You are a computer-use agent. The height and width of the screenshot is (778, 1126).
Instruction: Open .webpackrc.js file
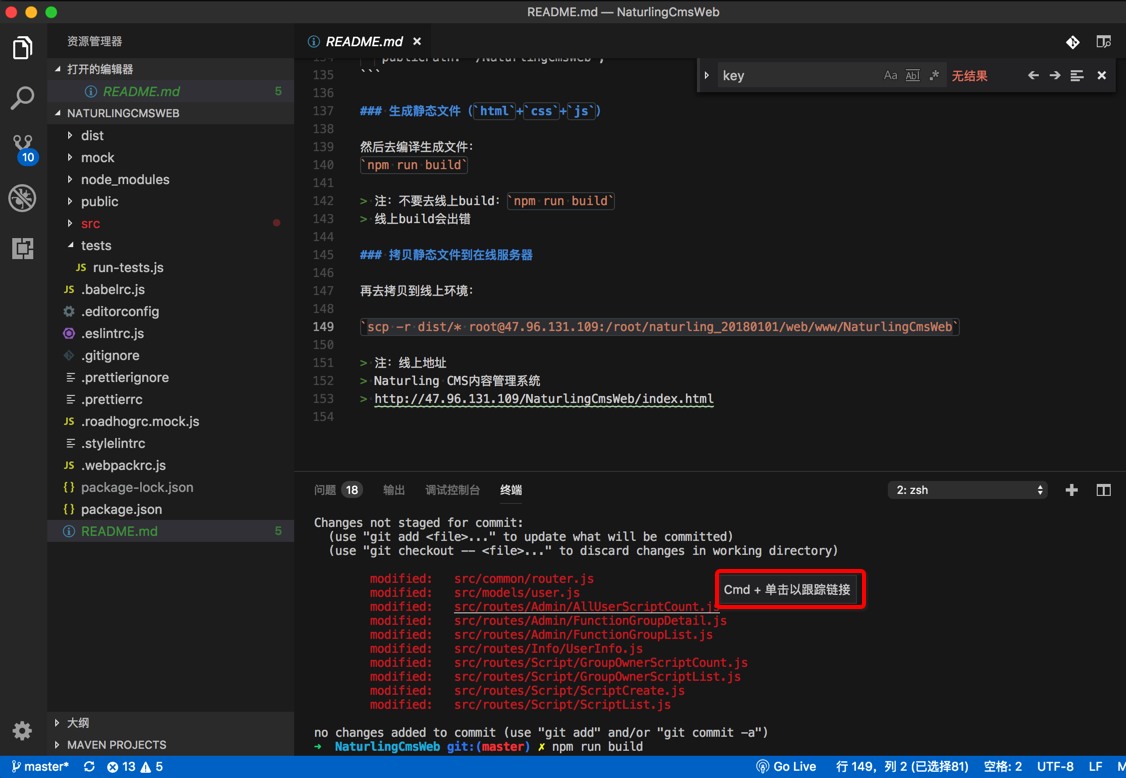tap(170, 466)
